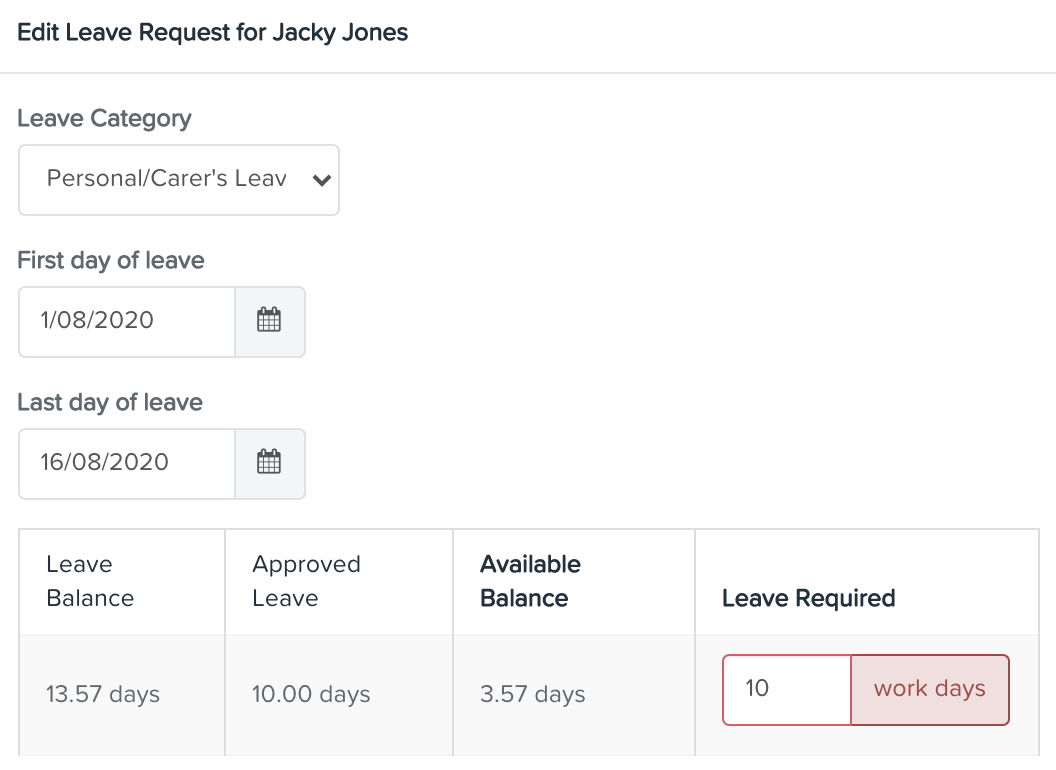The image size is (1056, 770).
Task: Click the Leave Required input showing 10
Action: (x=787, y=689)
